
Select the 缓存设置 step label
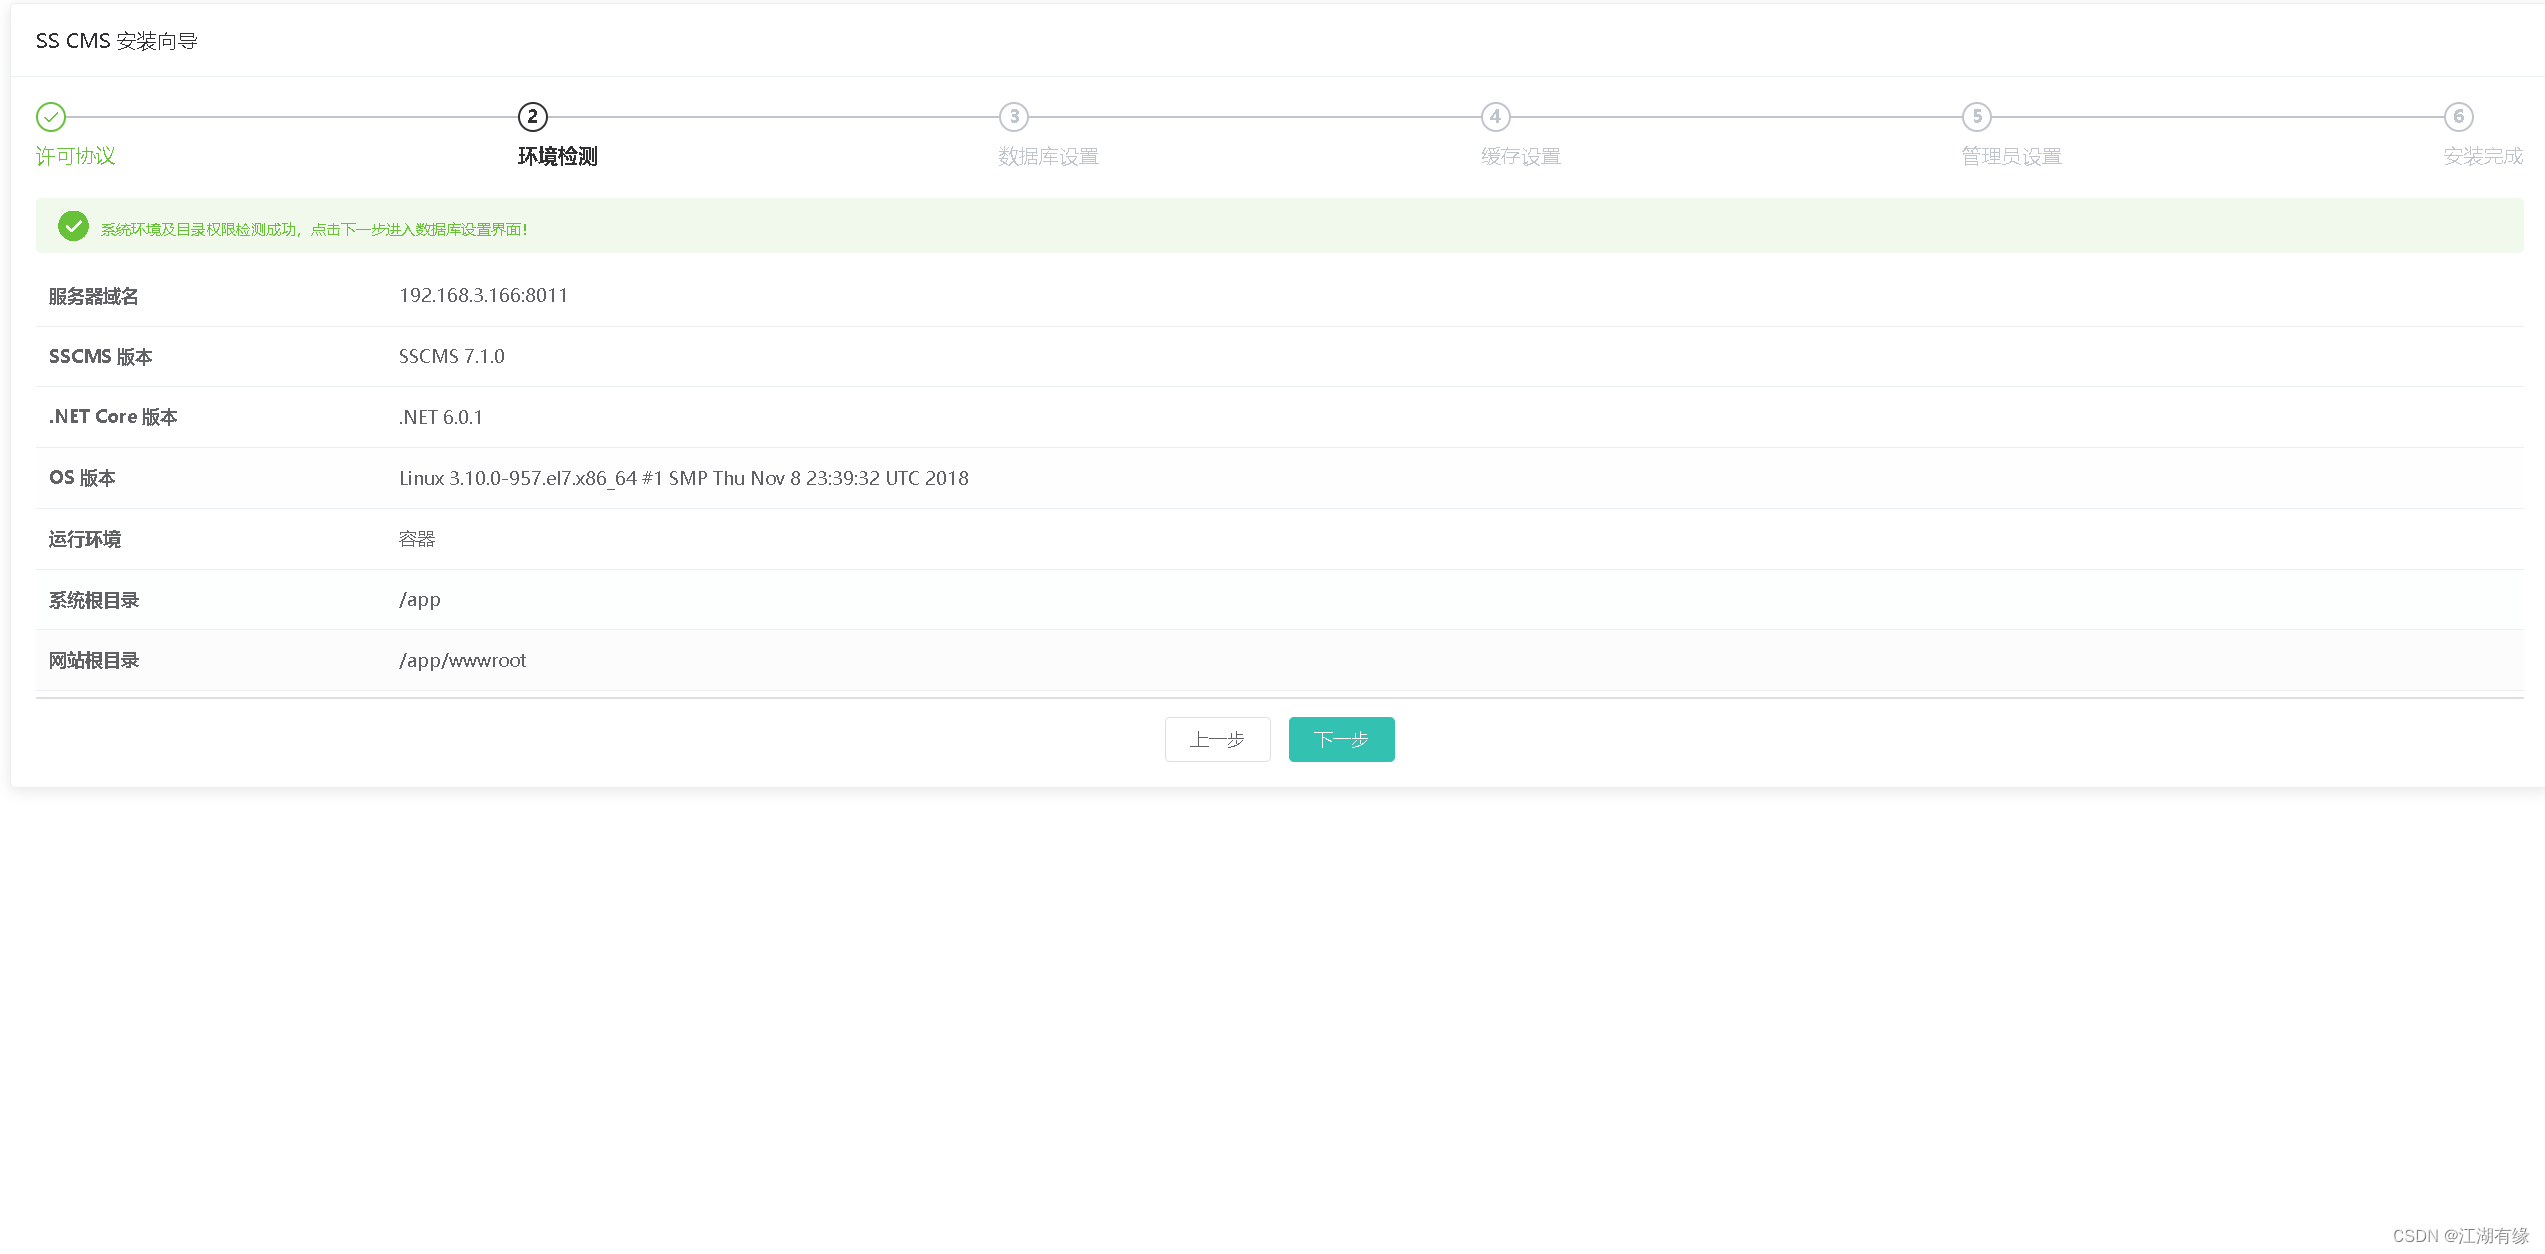pos(1520,156)
